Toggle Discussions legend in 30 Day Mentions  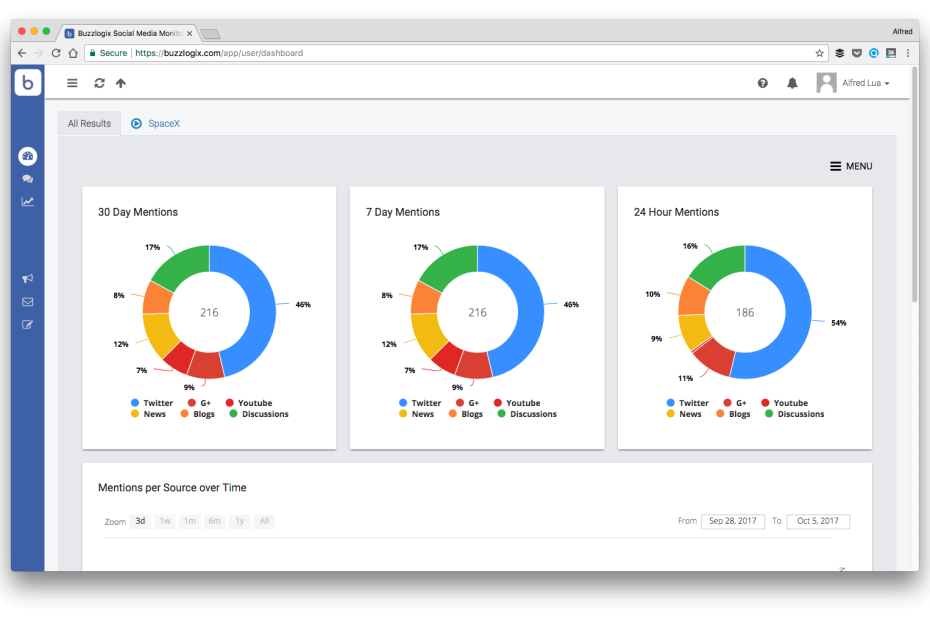(259, 414)
